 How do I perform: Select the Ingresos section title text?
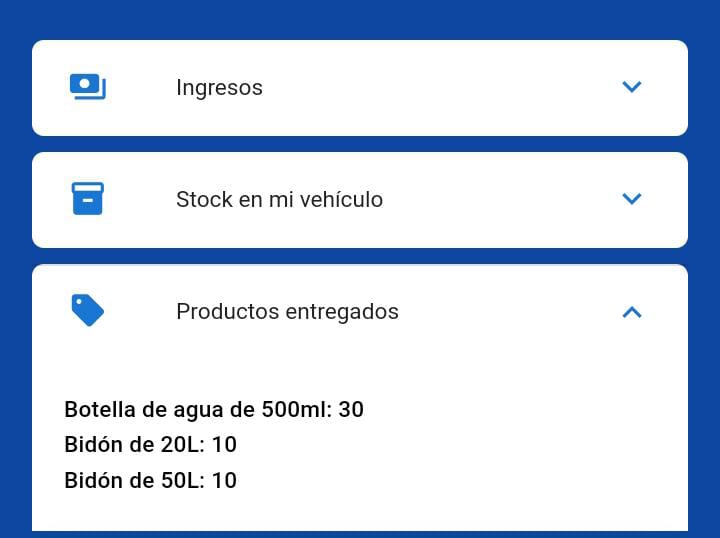pyautogui.click(x=219, y=87)
